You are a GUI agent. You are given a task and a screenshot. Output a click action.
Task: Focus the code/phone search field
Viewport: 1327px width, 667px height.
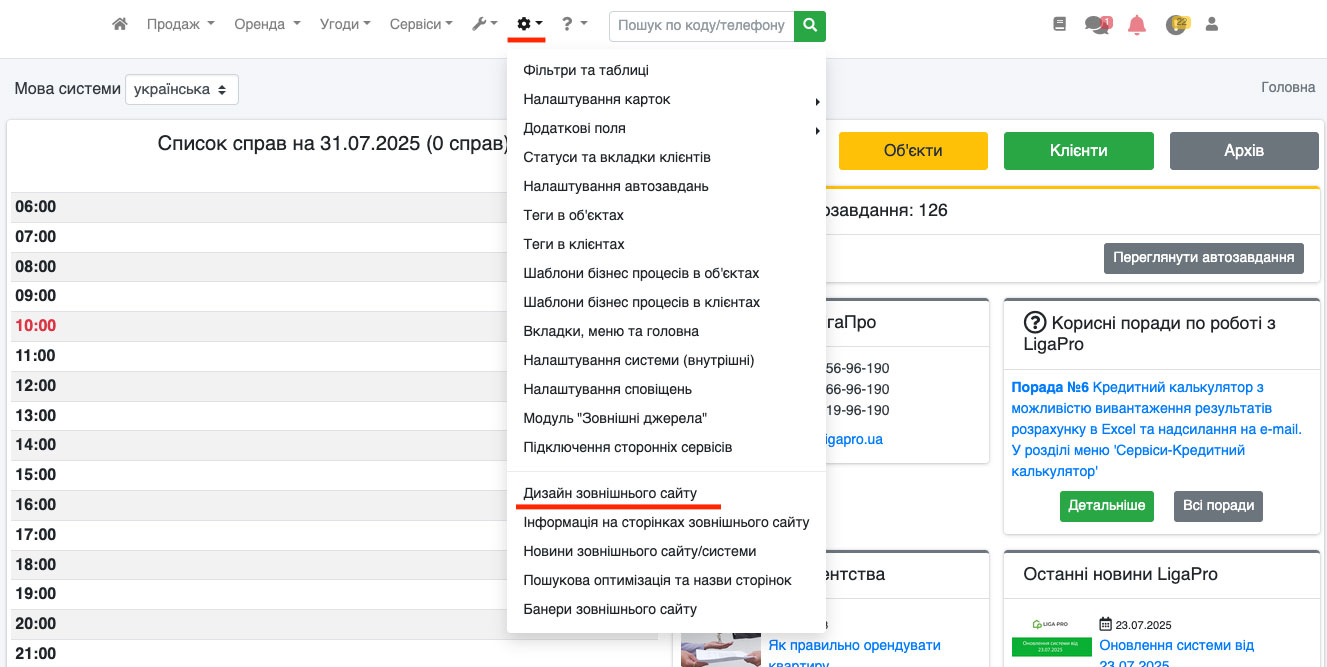pos(701,25)
